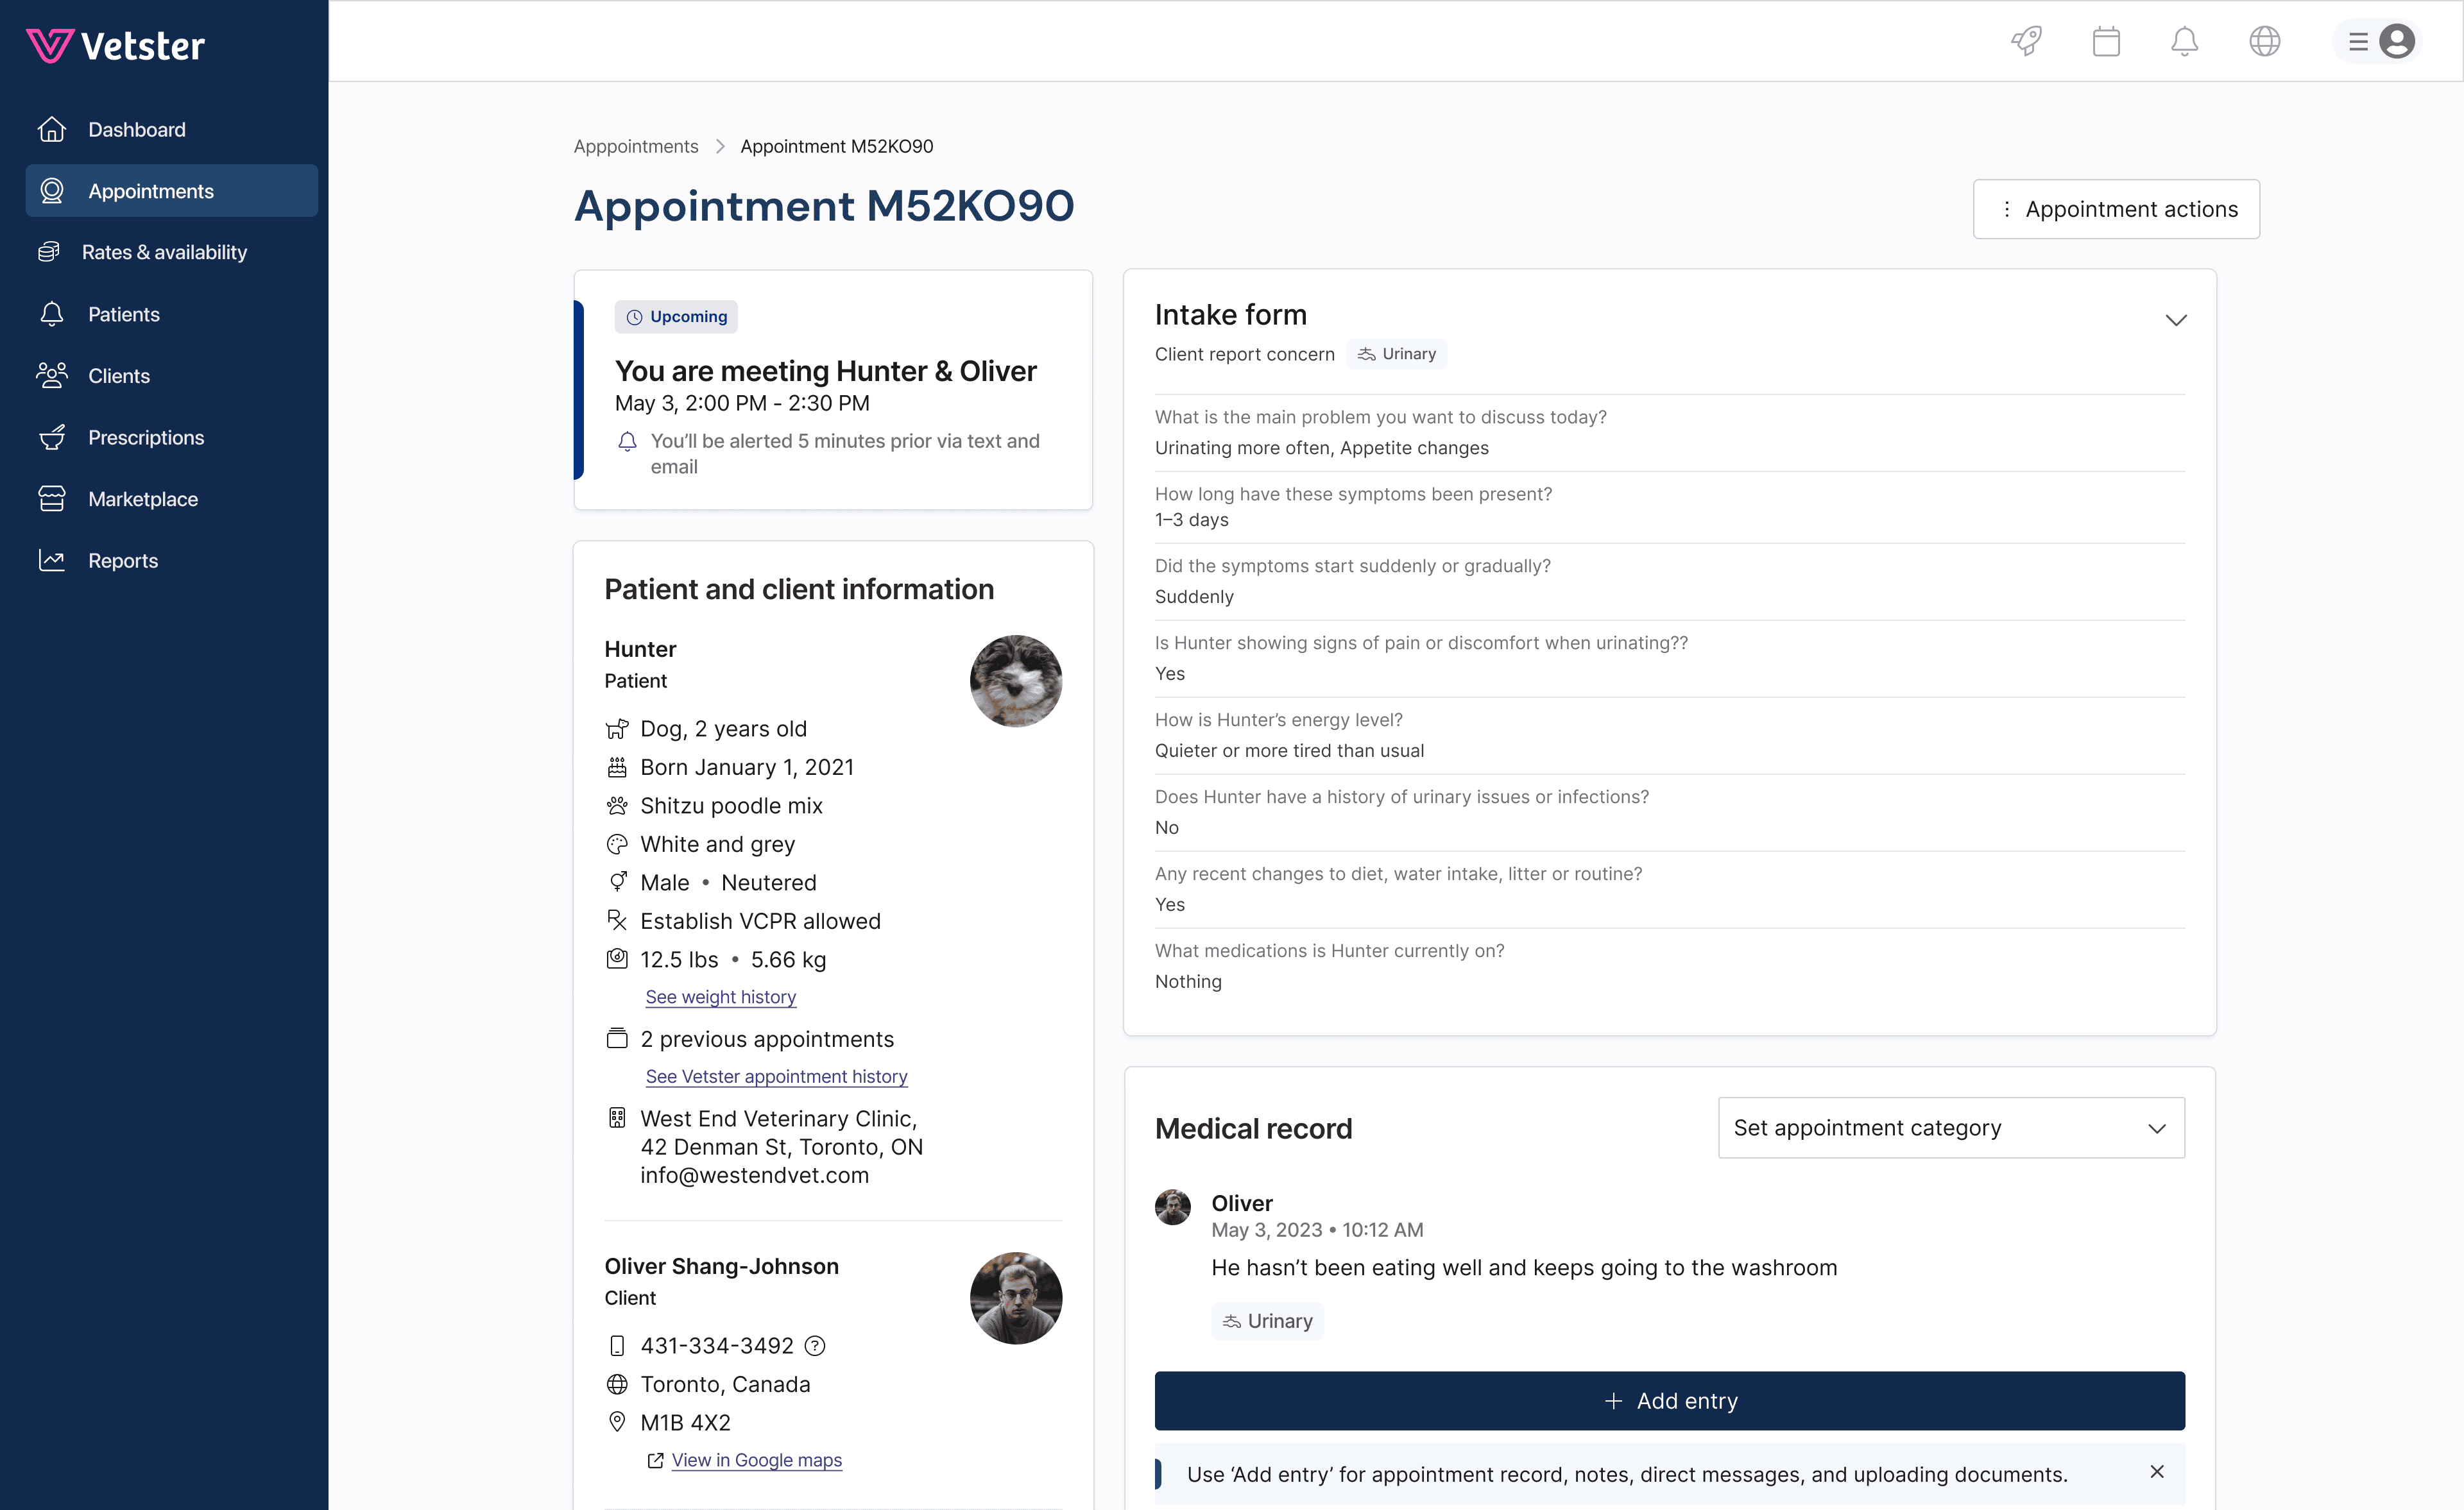Open the Appointment actions menu
Screen dimensions: 2464x1510
coord(2115,209)
